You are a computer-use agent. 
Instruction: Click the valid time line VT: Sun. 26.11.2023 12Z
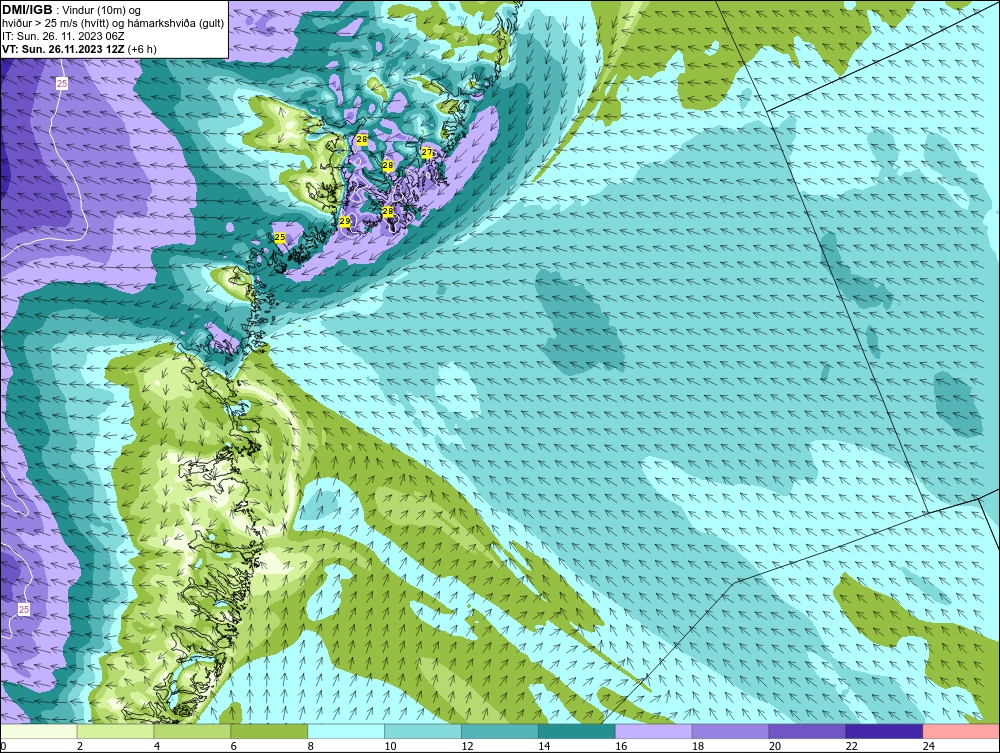click(x=63, y=49)
